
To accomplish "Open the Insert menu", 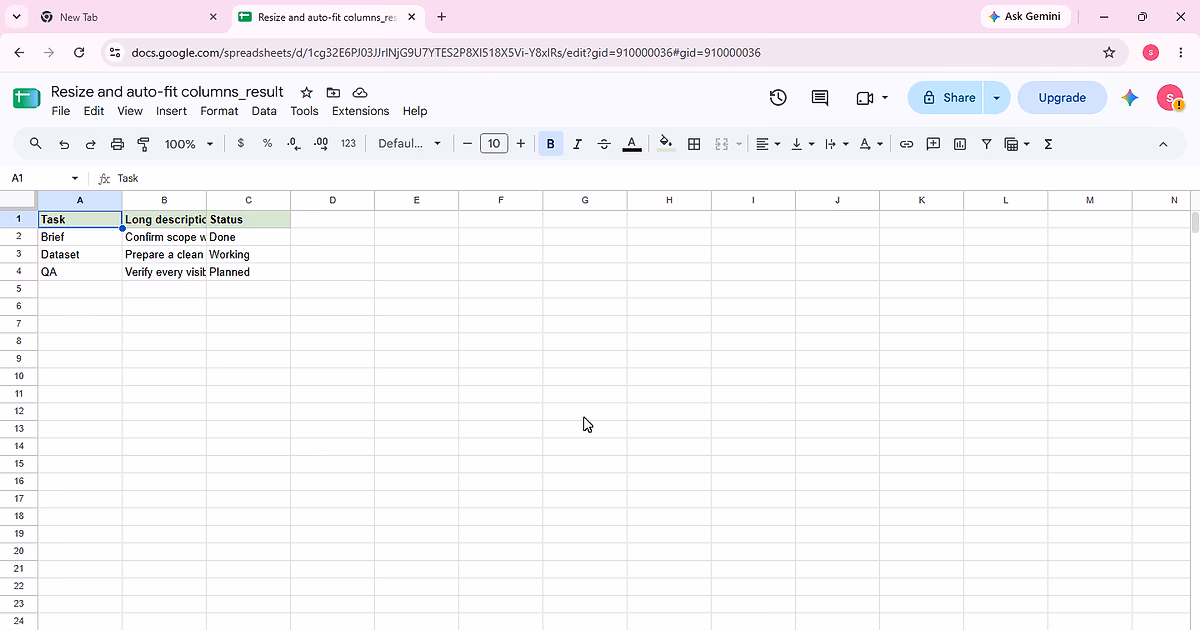I will (171, 111).
